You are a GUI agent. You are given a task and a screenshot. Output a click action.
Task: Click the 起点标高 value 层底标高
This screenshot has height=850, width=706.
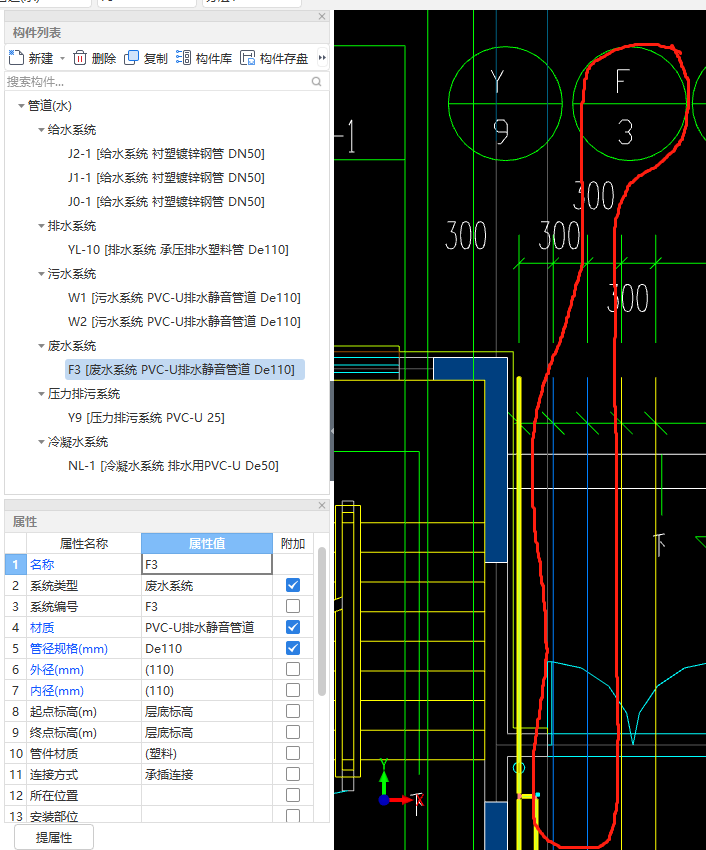207,711
